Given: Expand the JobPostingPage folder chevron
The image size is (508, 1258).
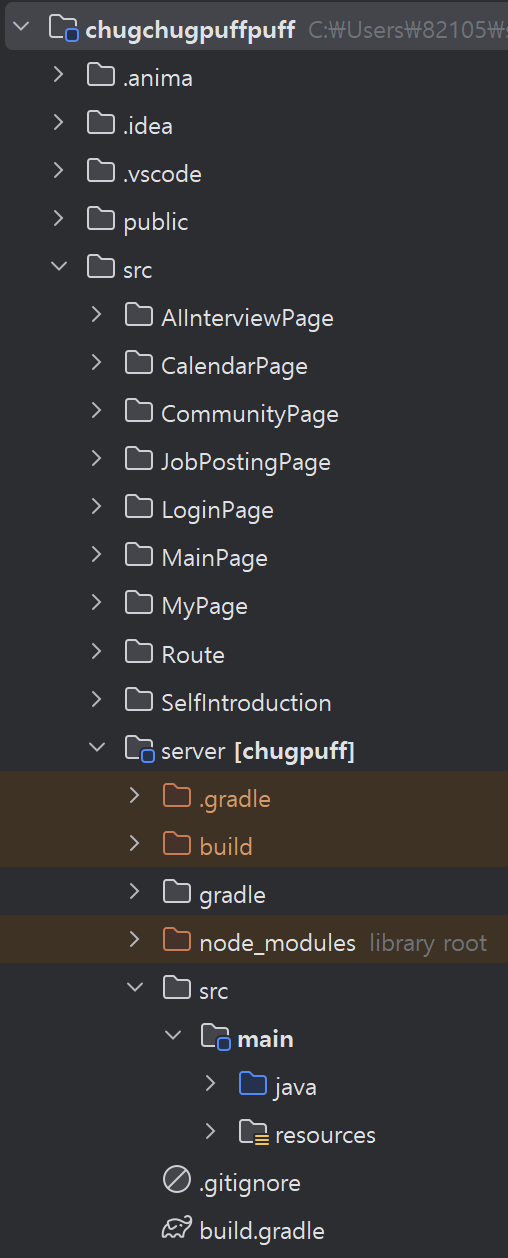Looking at the screenshot, I should coord(97,459).
